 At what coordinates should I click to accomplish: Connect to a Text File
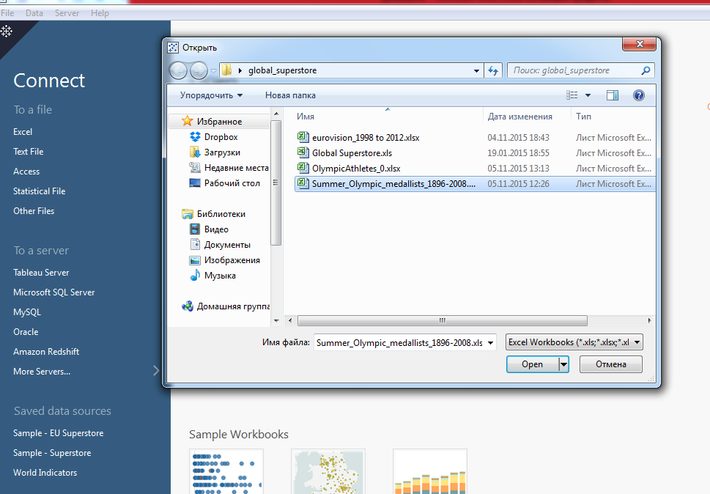click(x=28, y=152)
